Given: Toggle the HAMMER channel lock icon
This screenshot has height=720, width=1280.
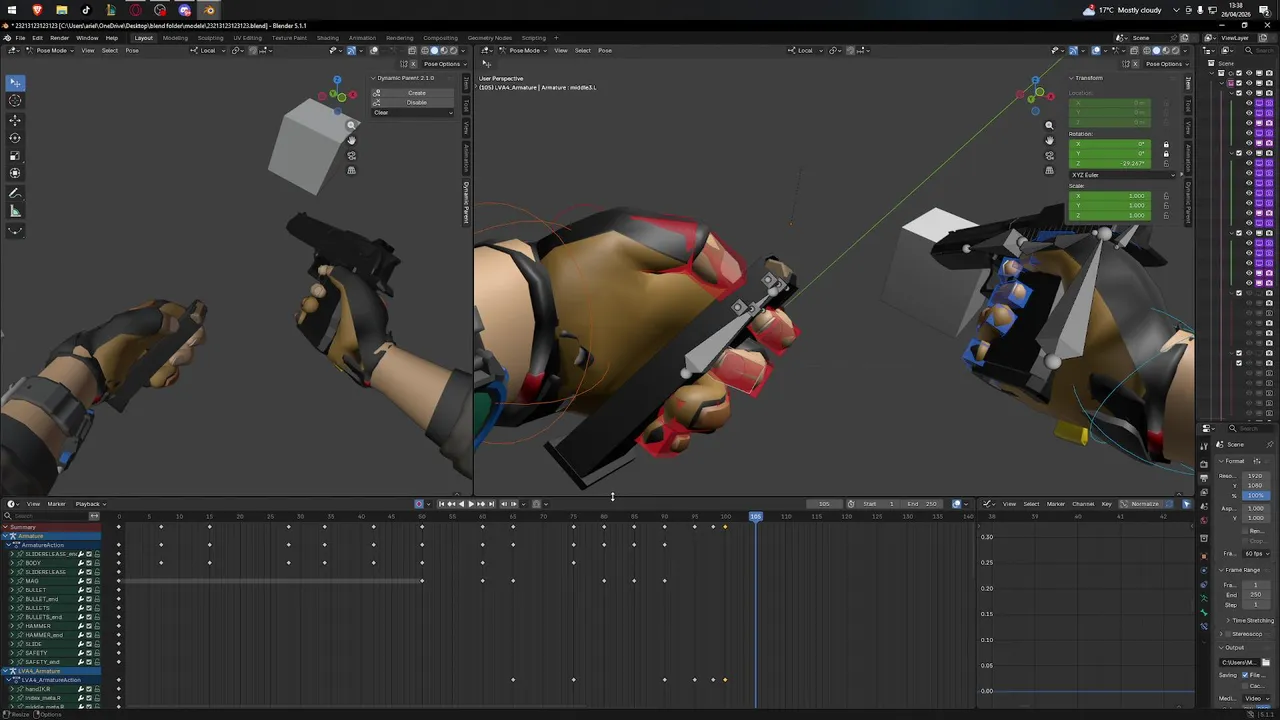Looking at the screenshot, I should point(97,626).
